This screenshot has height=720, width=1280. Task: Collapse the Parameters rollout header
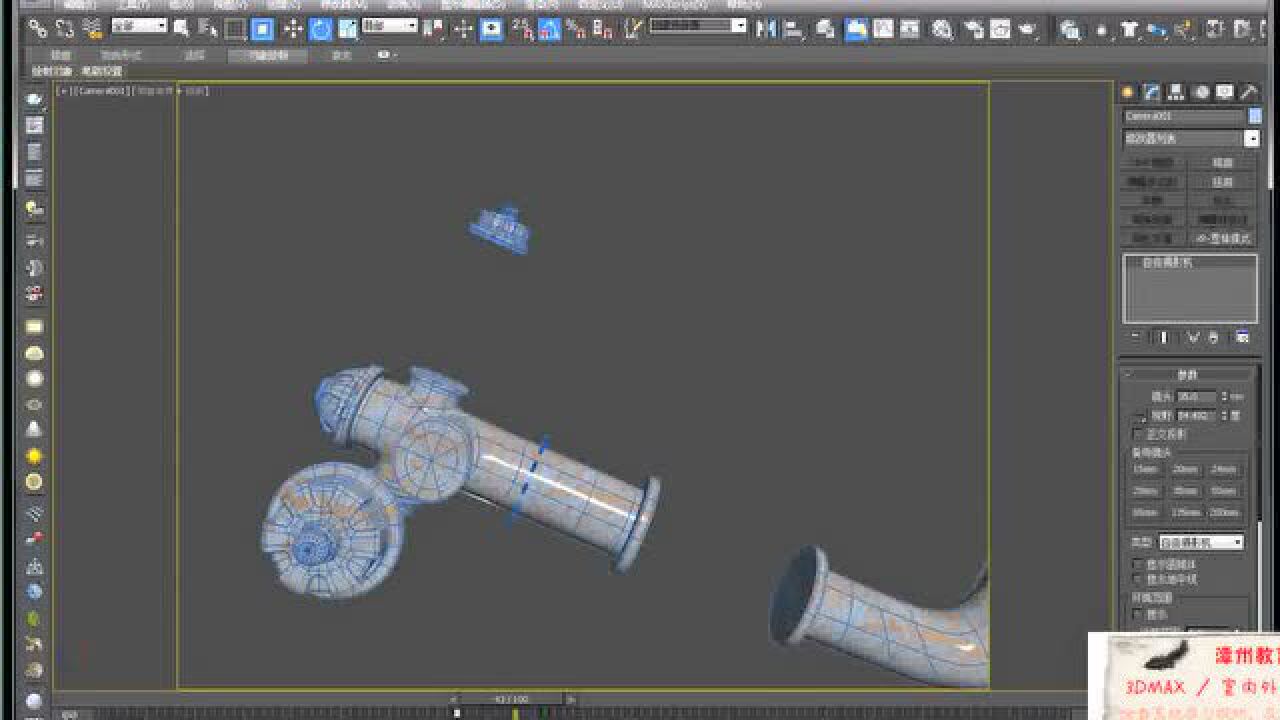(x=1187, y=375)
